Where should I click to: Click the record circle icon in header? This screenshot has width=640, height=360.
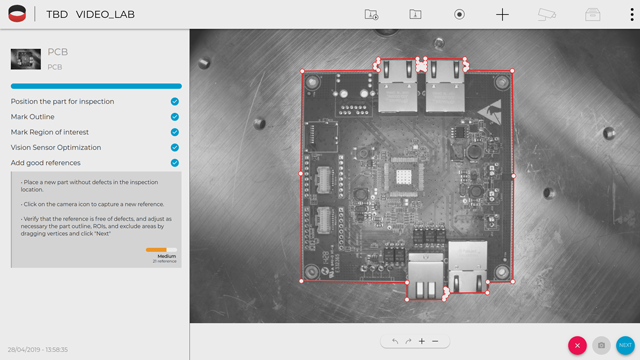[x=459, y=15]
